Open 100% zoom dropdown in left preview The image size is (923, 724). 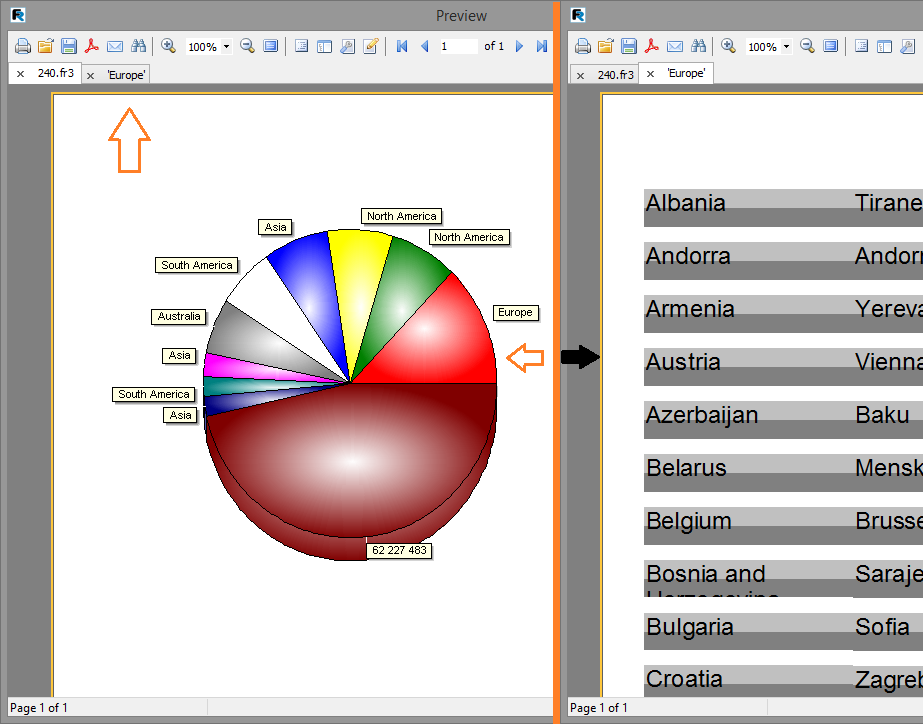click(x=227, y=47)
